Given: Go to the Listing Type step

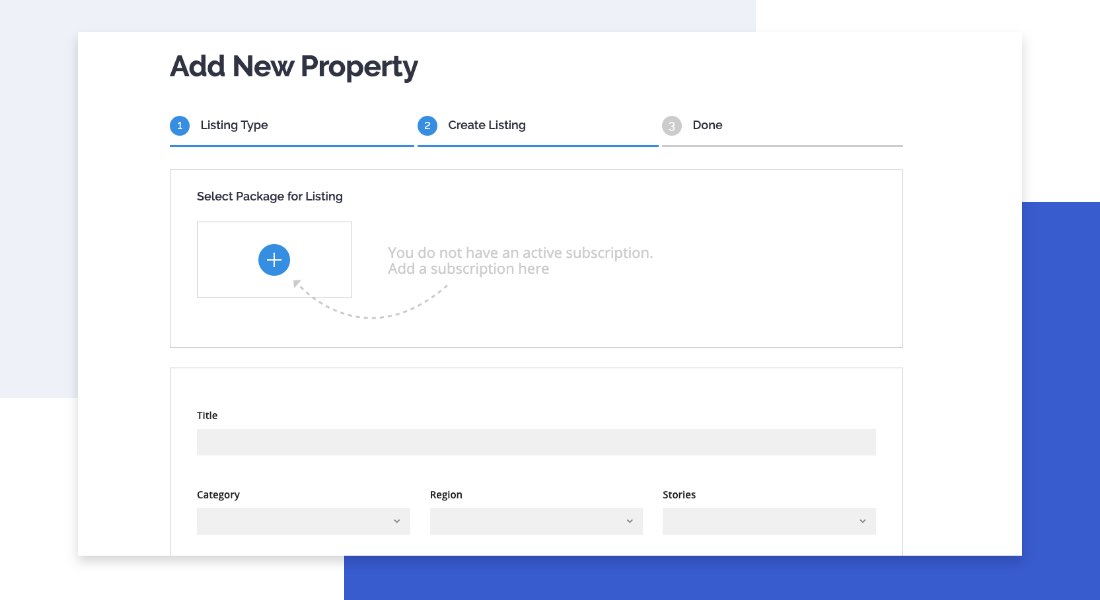Looking at the screenshot, I should [234, 126].
